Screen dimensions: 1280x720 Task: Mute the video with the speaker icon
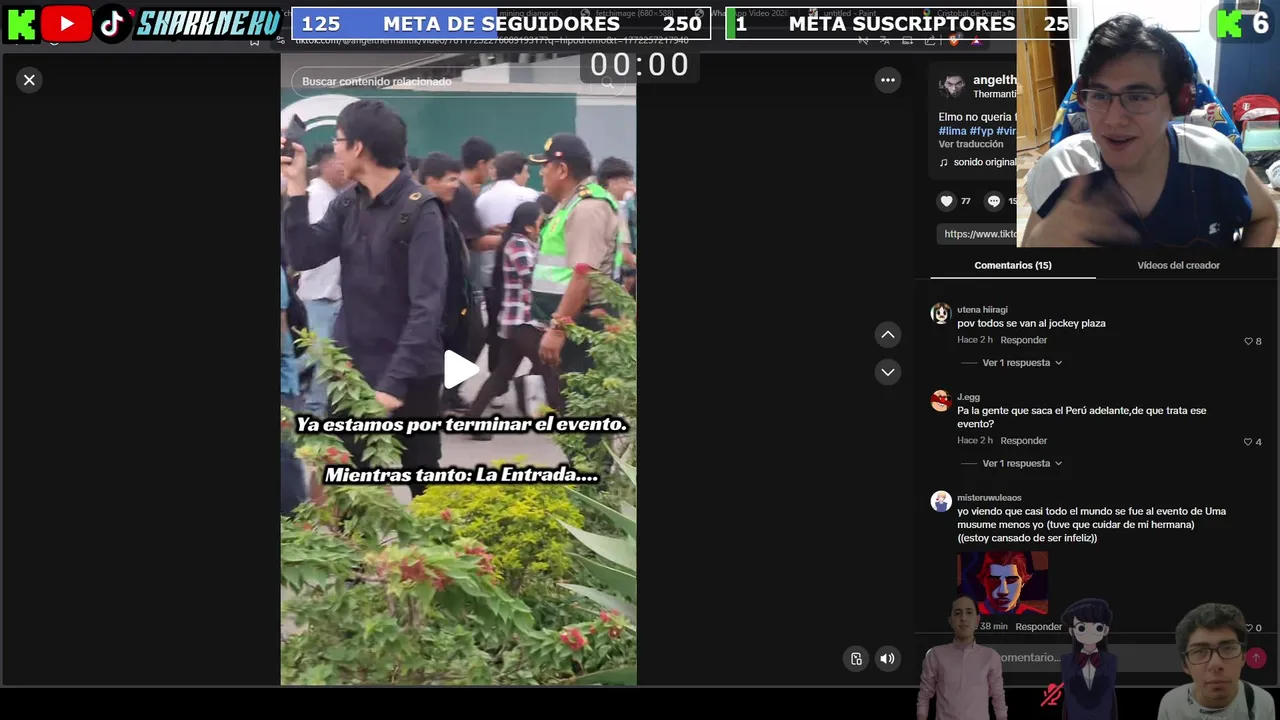887,658
